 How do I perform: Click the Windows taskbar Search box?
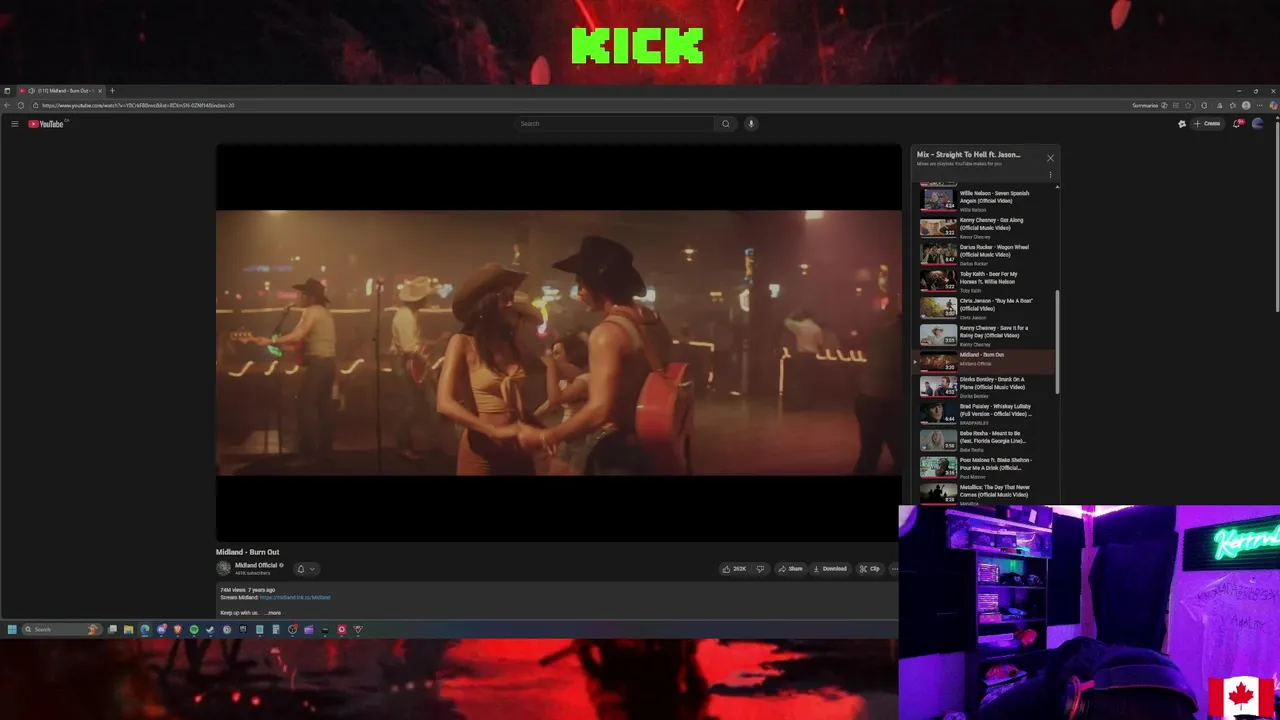[62, 630]
